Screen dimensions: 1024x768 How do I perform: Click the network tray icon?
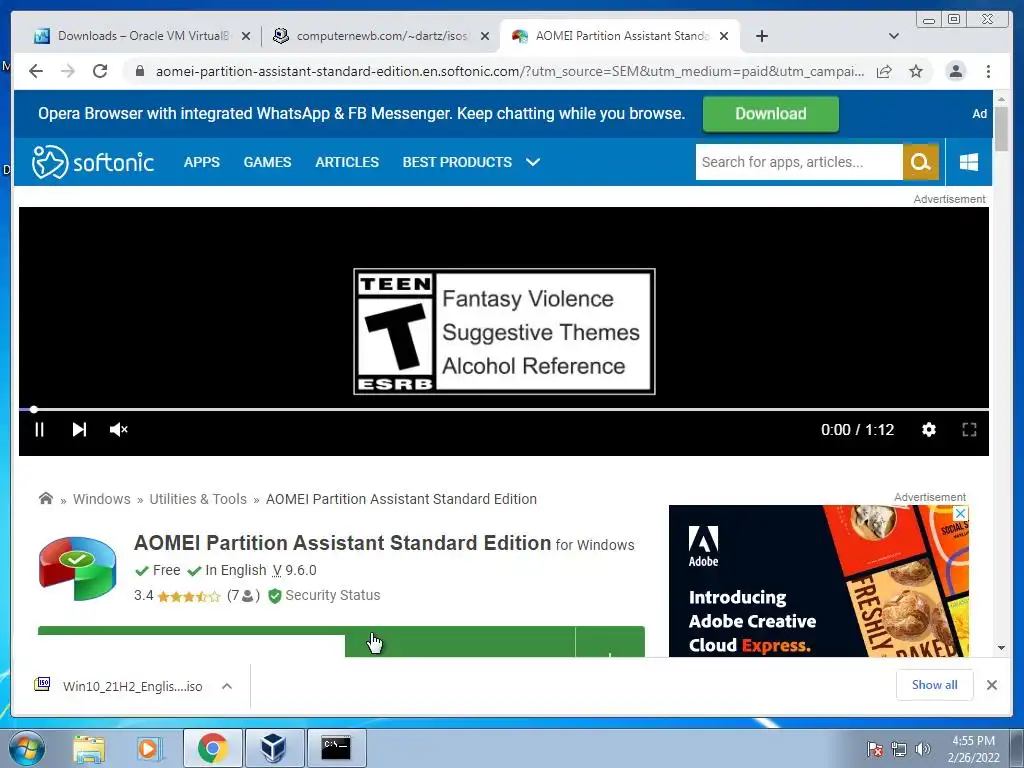pos(899,749)
